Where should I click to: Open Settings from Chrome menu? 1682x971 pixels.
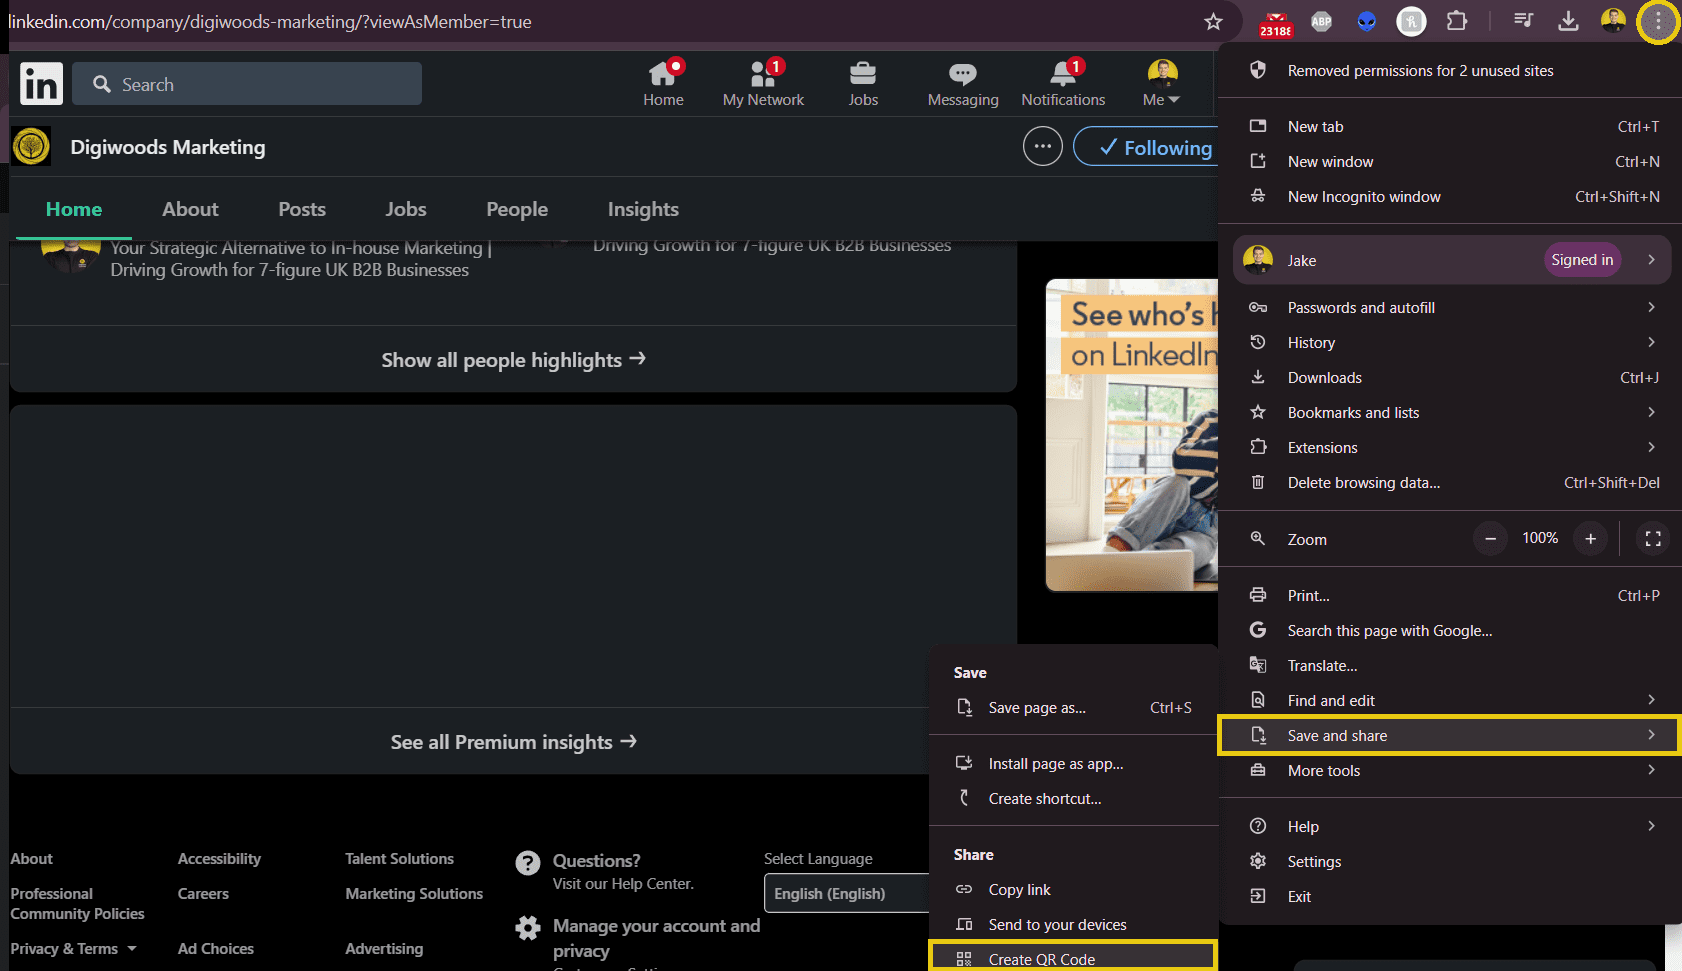pyautogui.click(x=1450, y=861)
